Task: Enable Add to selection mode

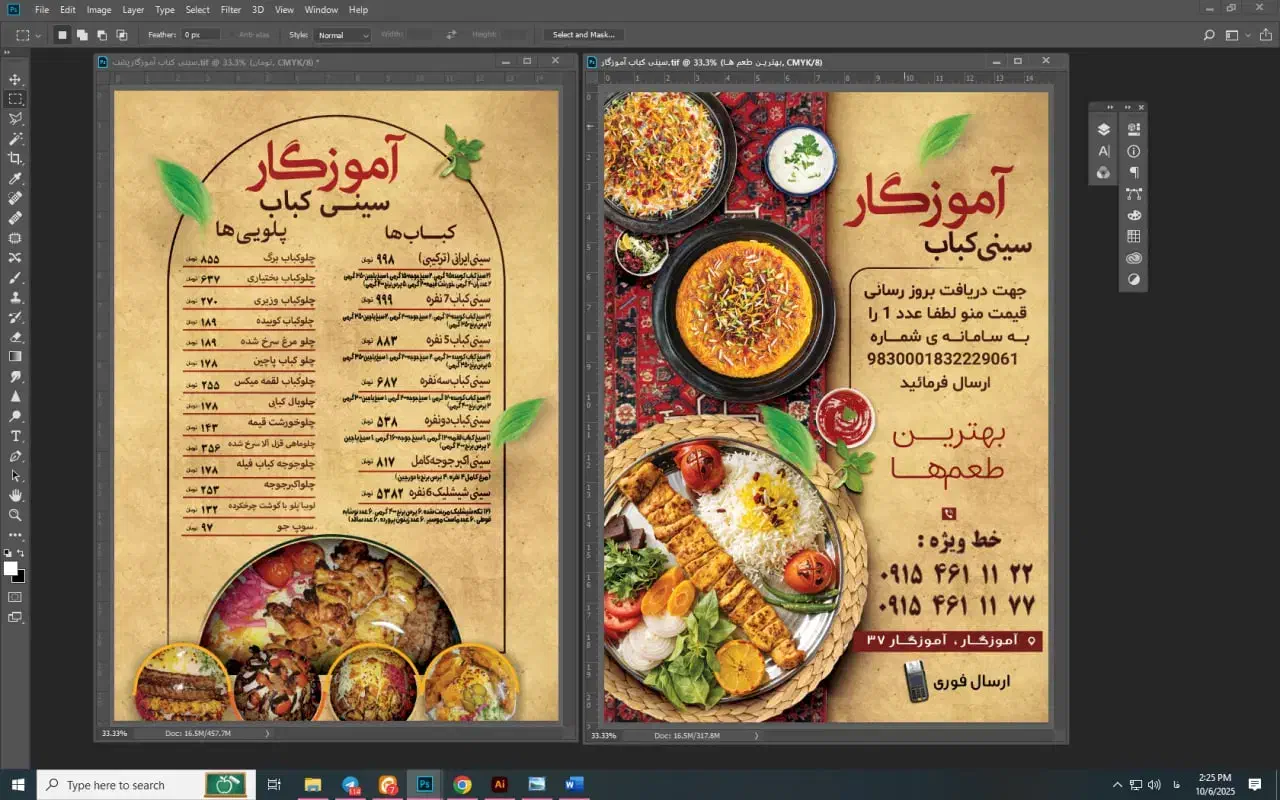Action: tap(82, 35)
